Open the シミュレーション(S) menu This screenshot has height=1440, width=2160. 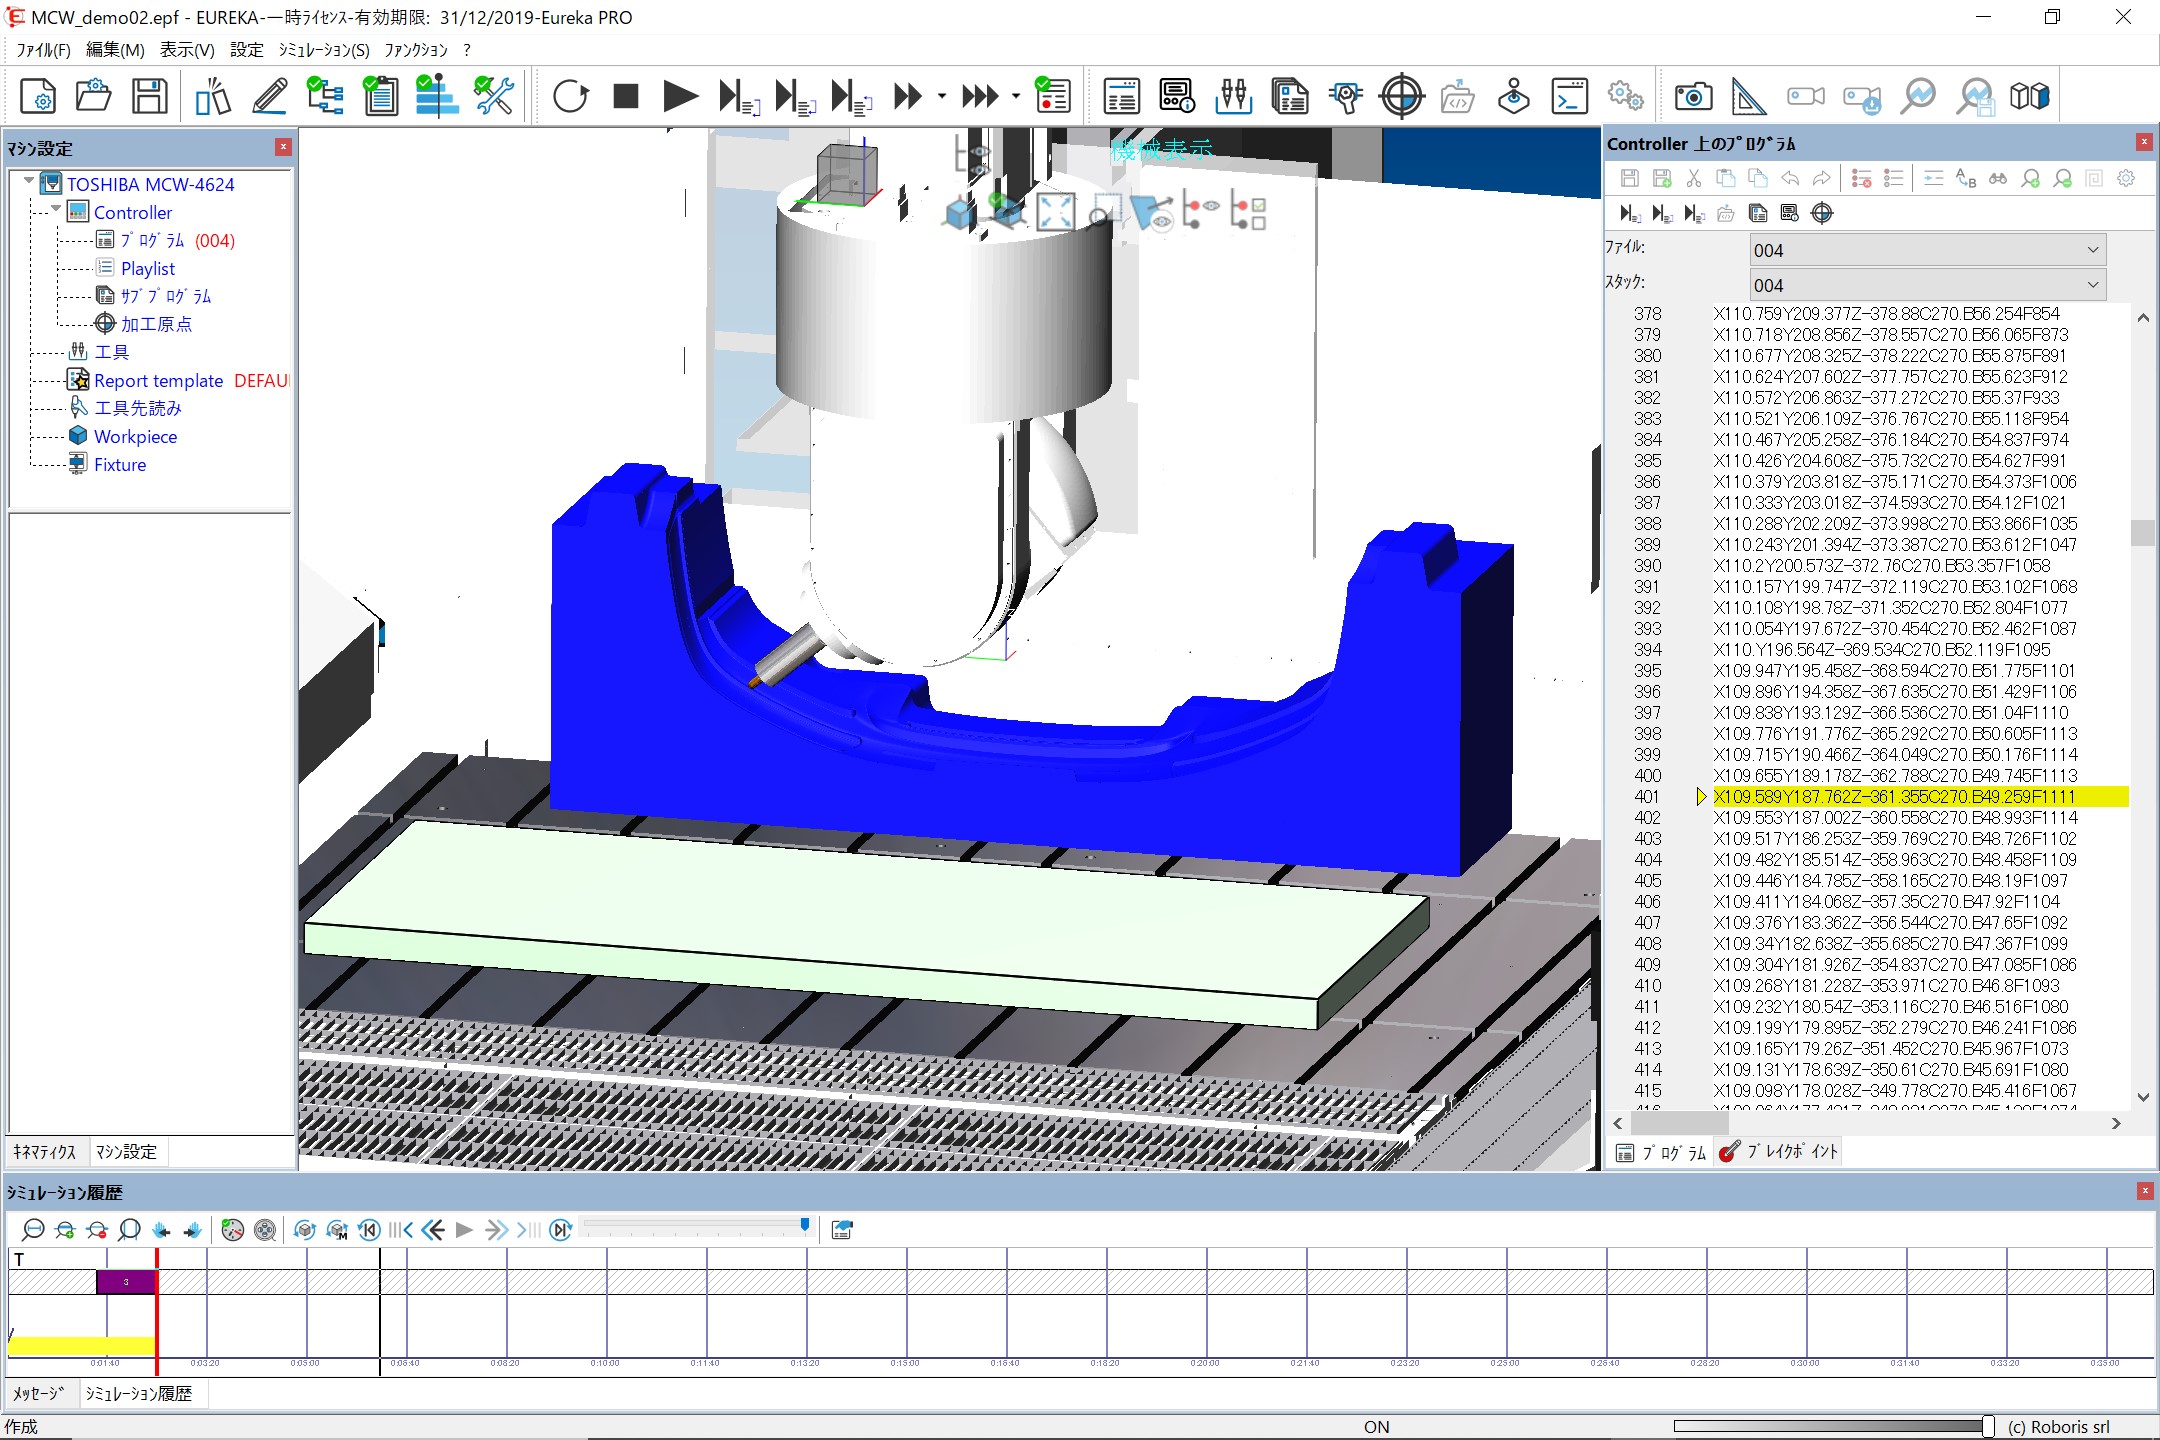[x=324, y=50]
